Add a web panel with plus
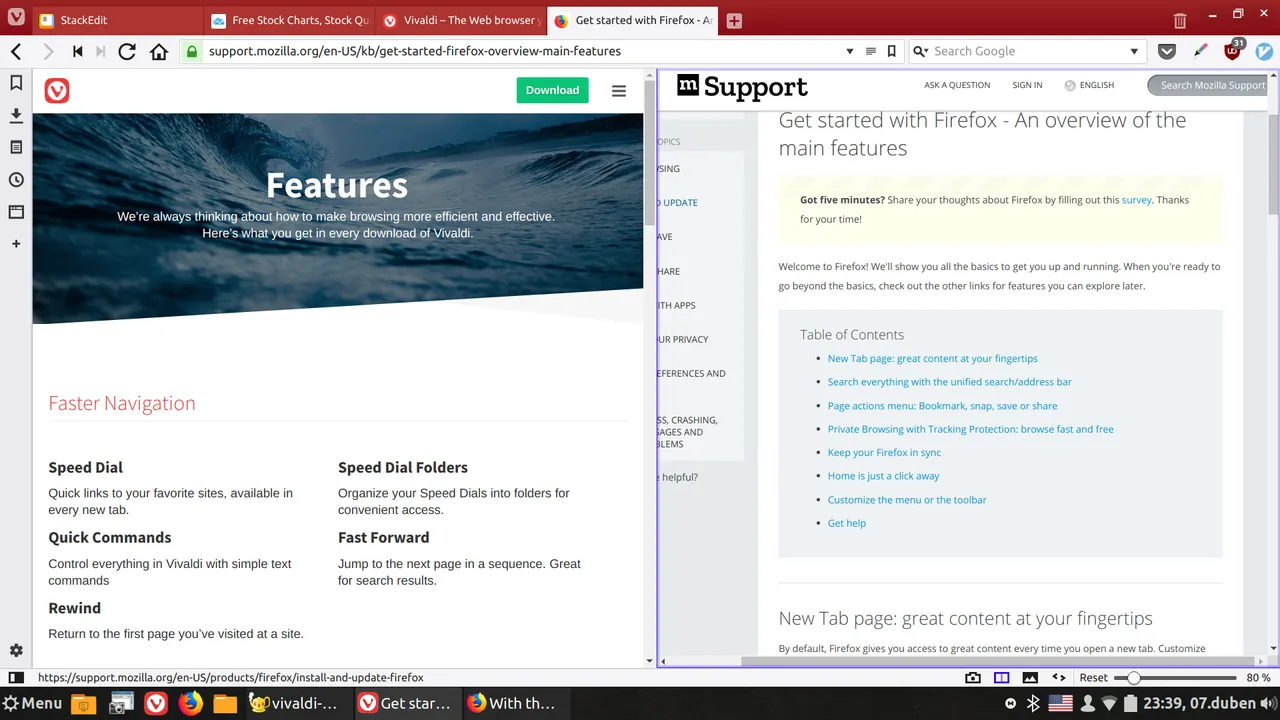This screenshot has height=720, width=1280. tap(16, 244)
